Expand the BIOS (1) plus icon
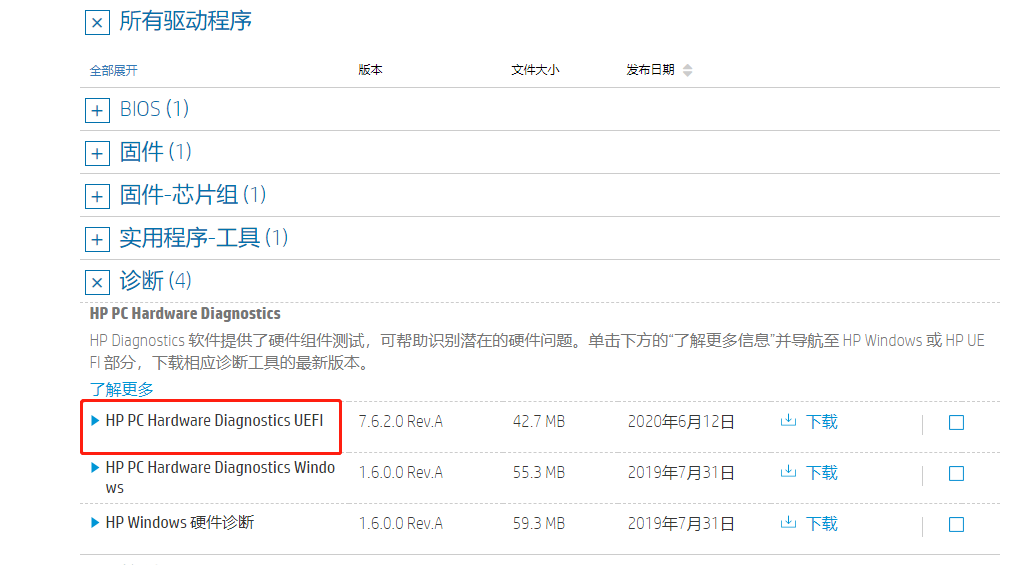 tap(97, 110)
